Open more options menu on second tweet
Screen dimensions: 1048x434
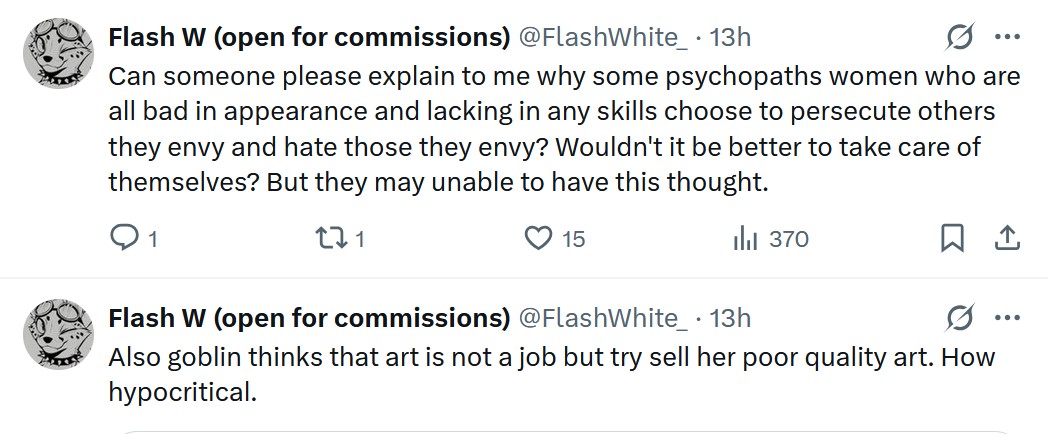point(1007,318)
